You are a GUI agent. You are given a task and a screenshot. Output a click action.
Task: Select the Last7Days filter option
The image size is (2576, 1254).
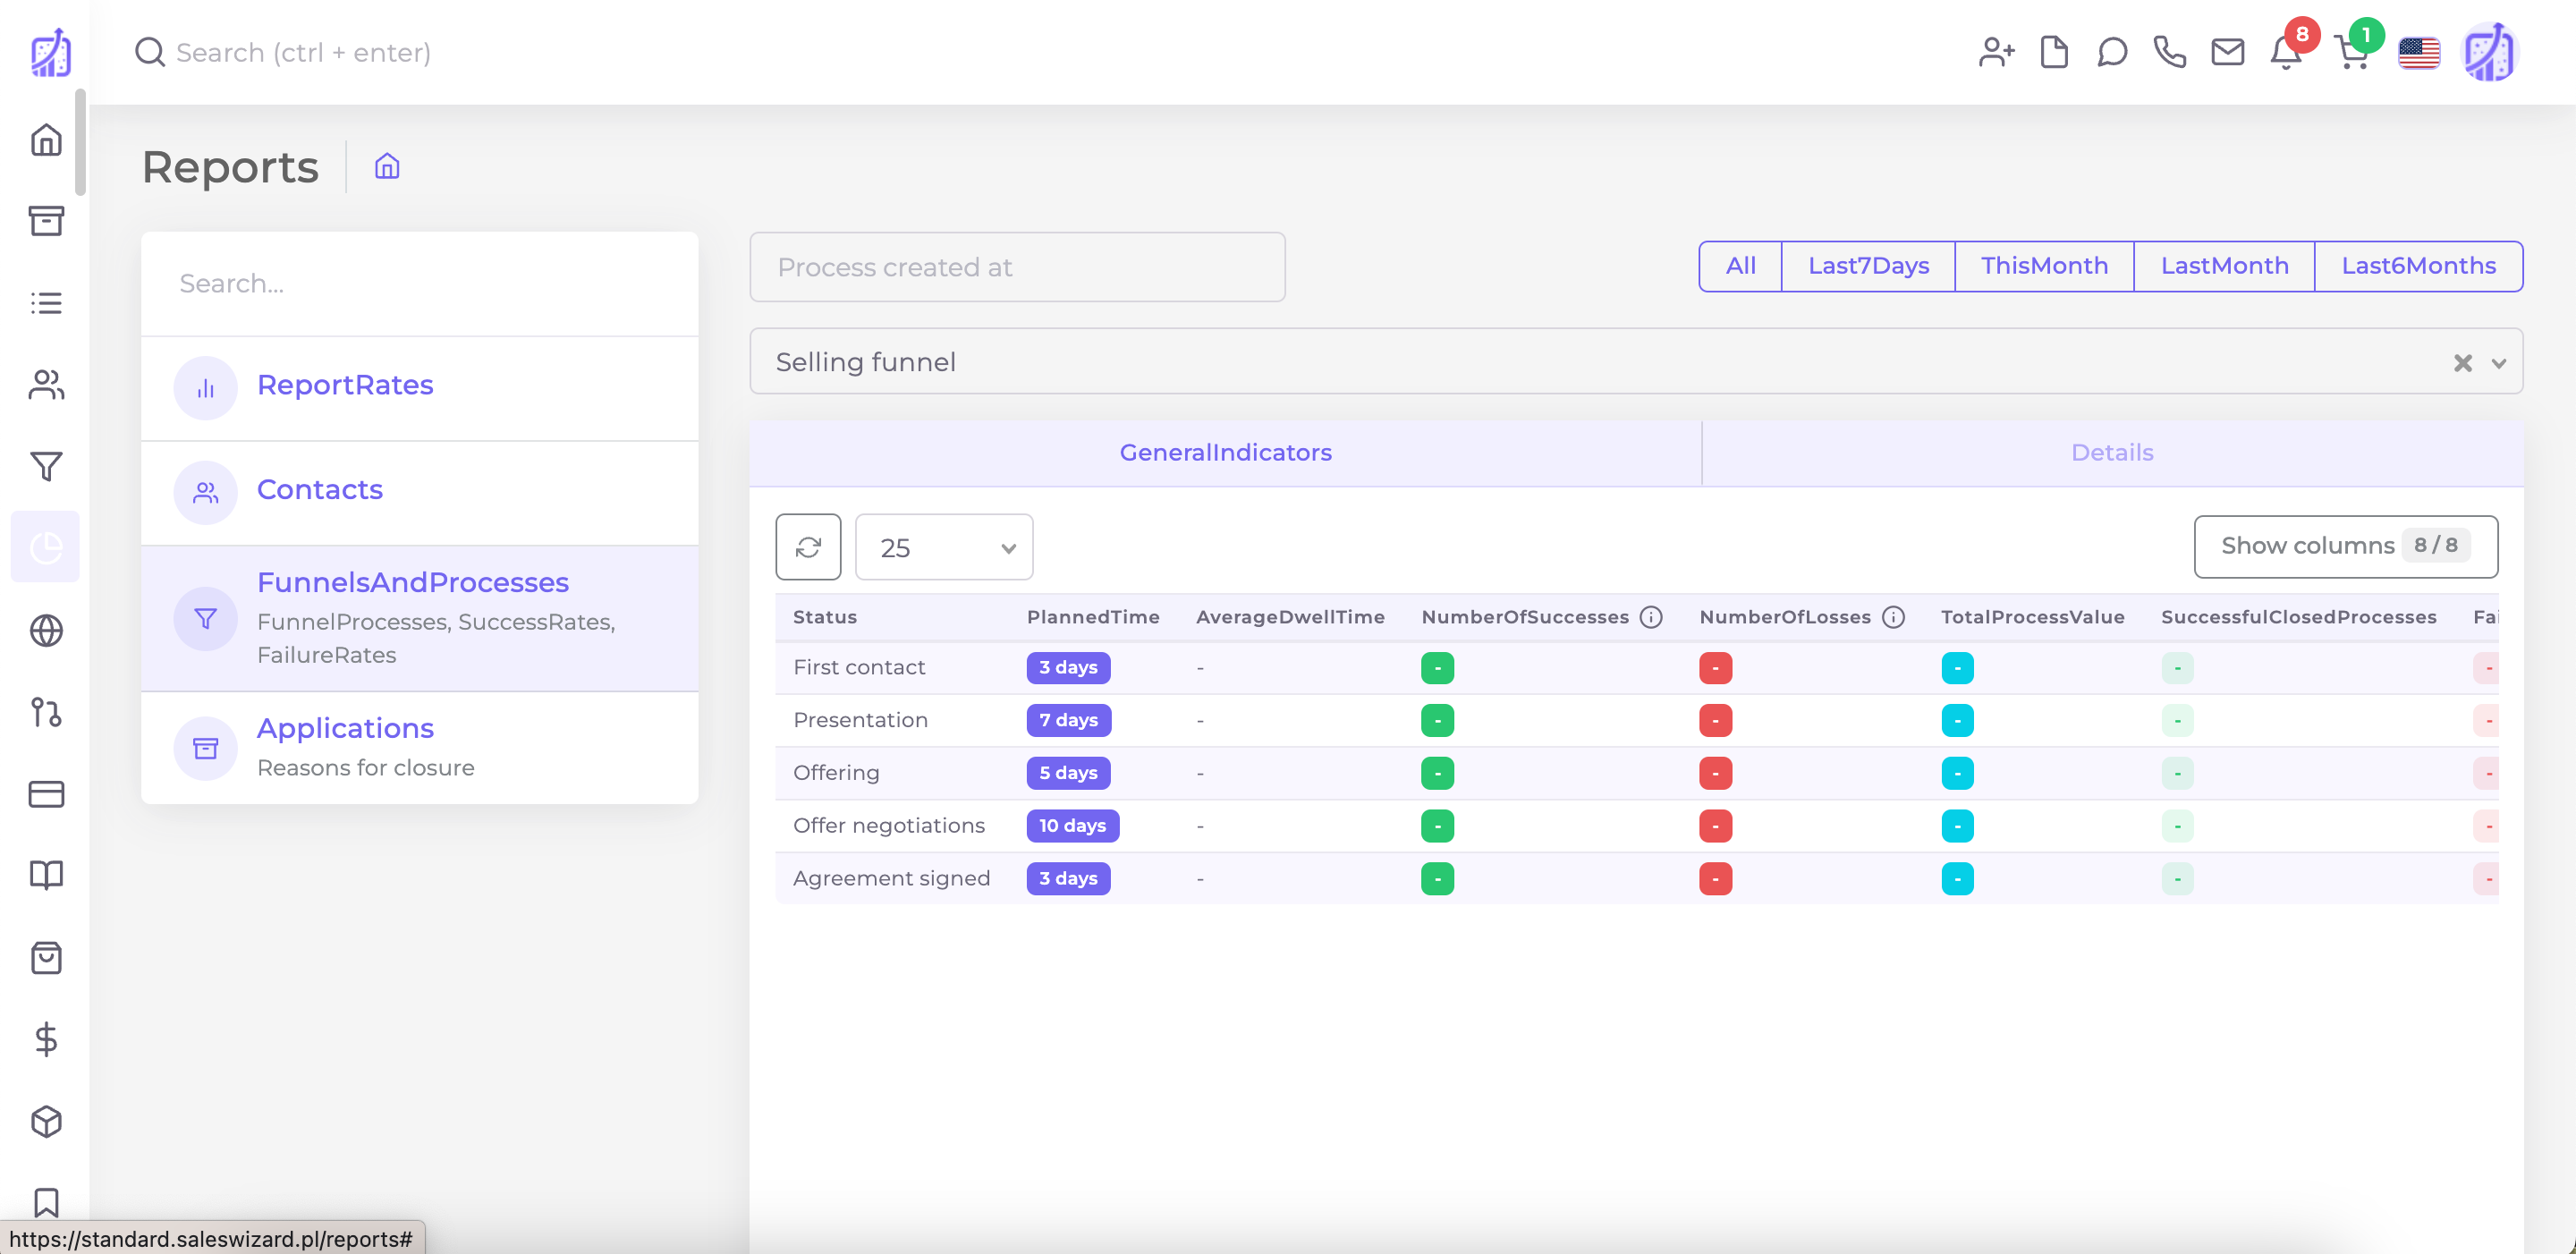[x=1868, y=265]
